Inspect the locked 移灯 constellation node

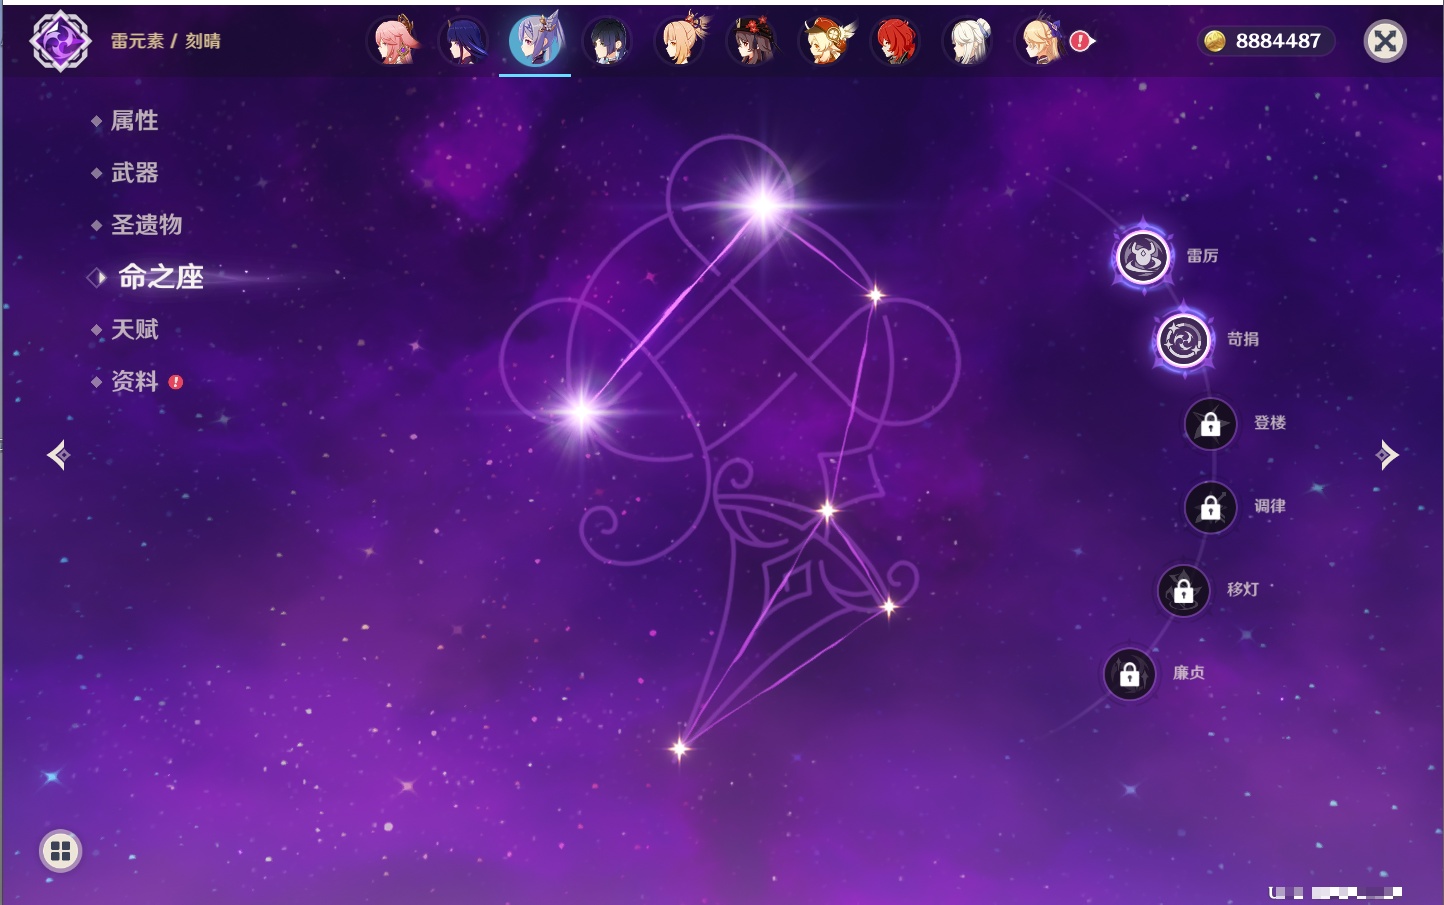tap(1183, 591)
